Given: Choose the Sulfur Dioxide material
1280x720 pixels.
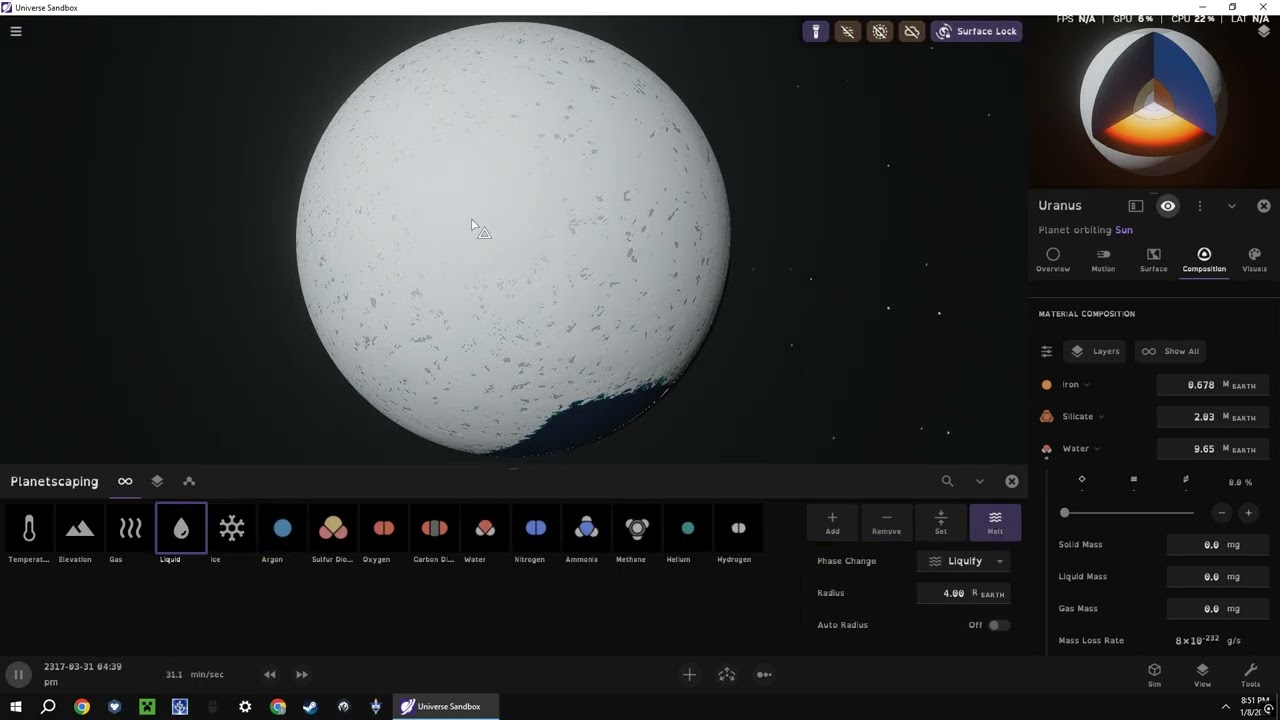Looking at the screenshot, I should click(333, 529).
